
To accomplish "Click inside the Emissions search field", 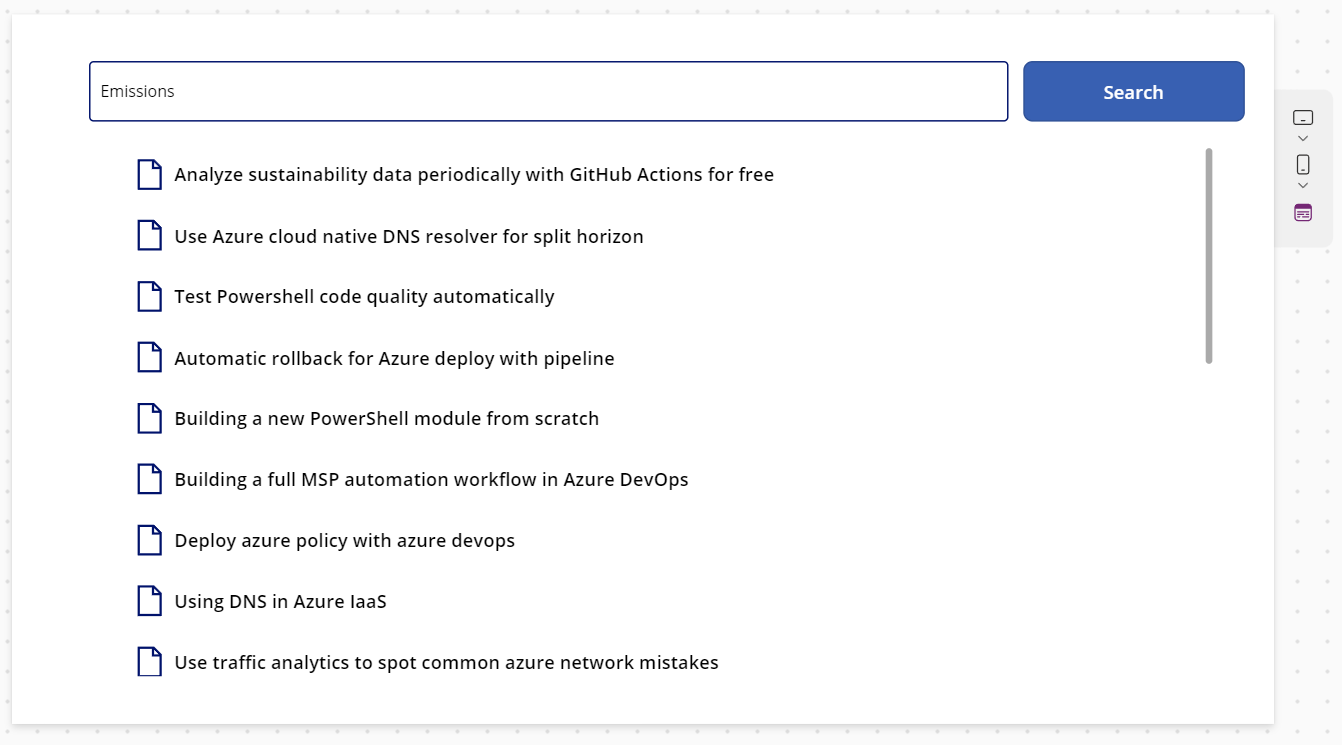I will [548, 91].
